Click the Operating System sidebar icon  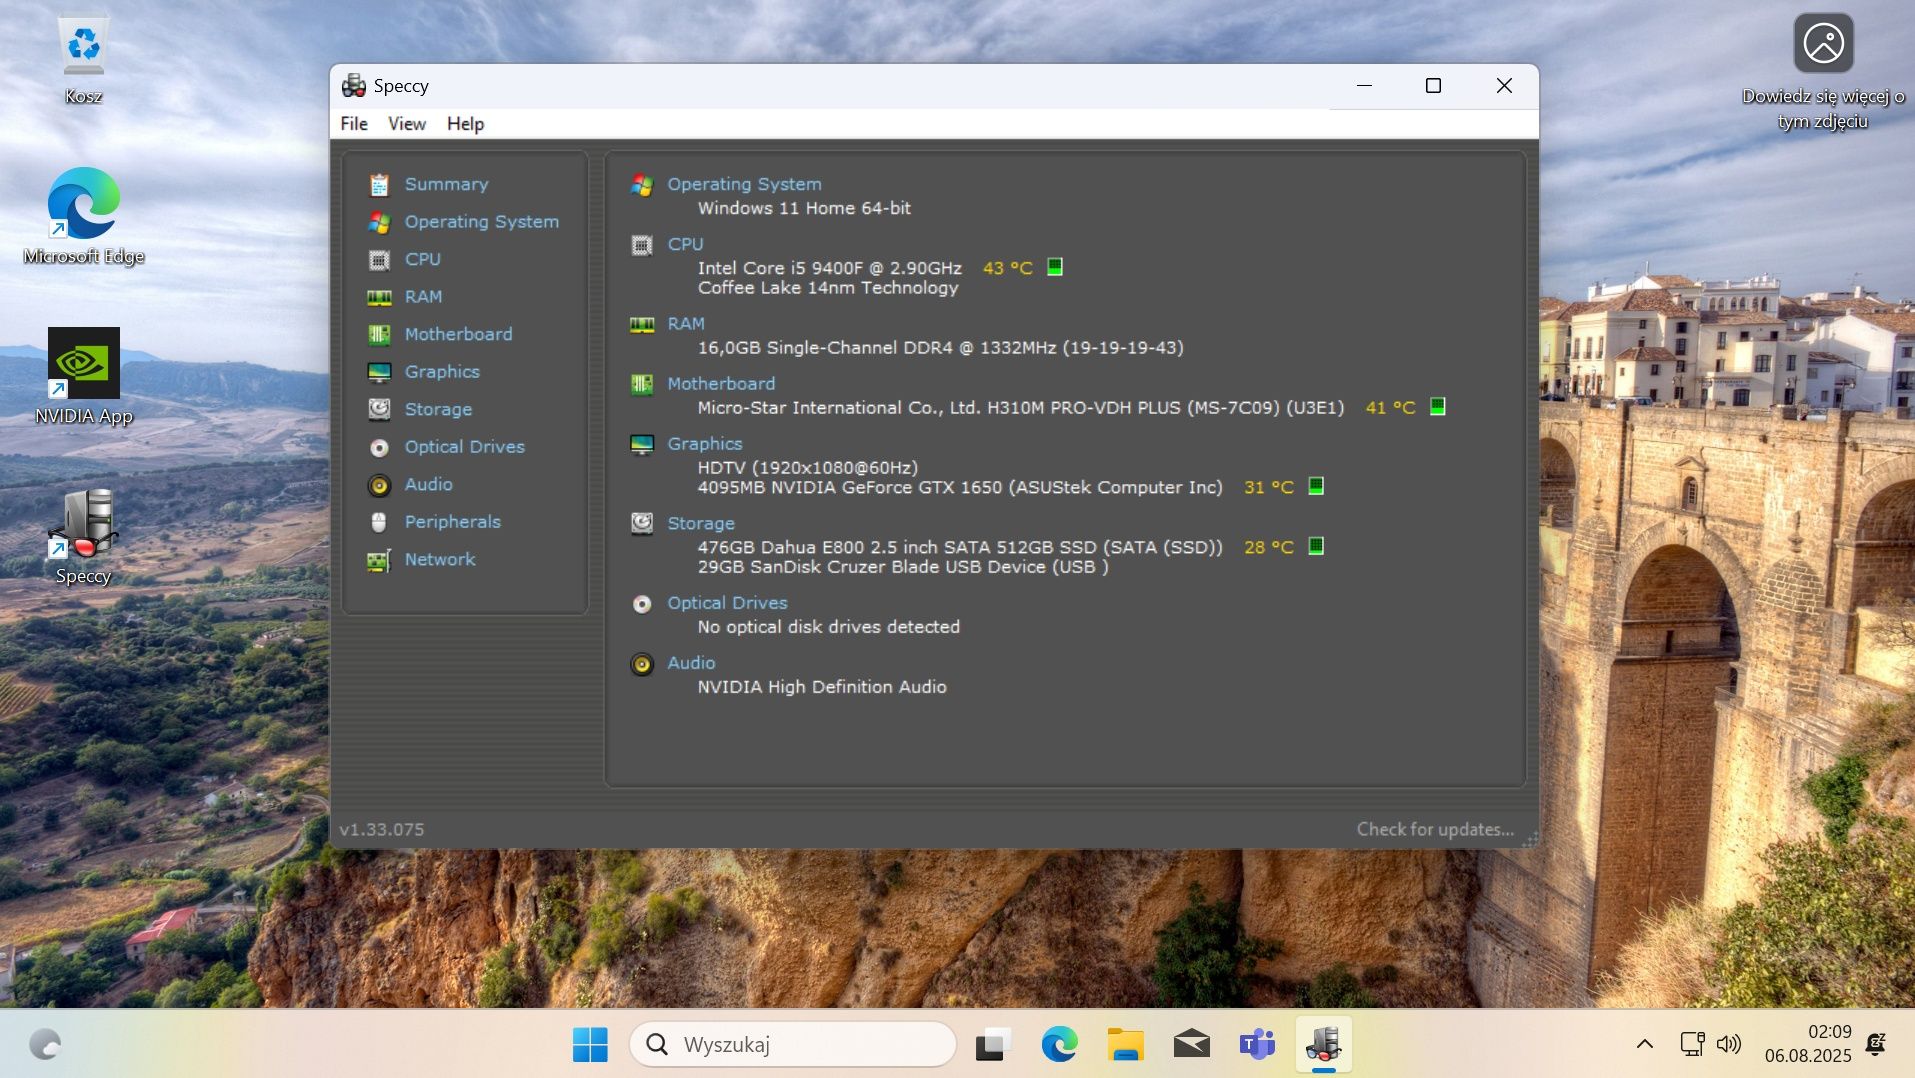(x=379, y=222)
